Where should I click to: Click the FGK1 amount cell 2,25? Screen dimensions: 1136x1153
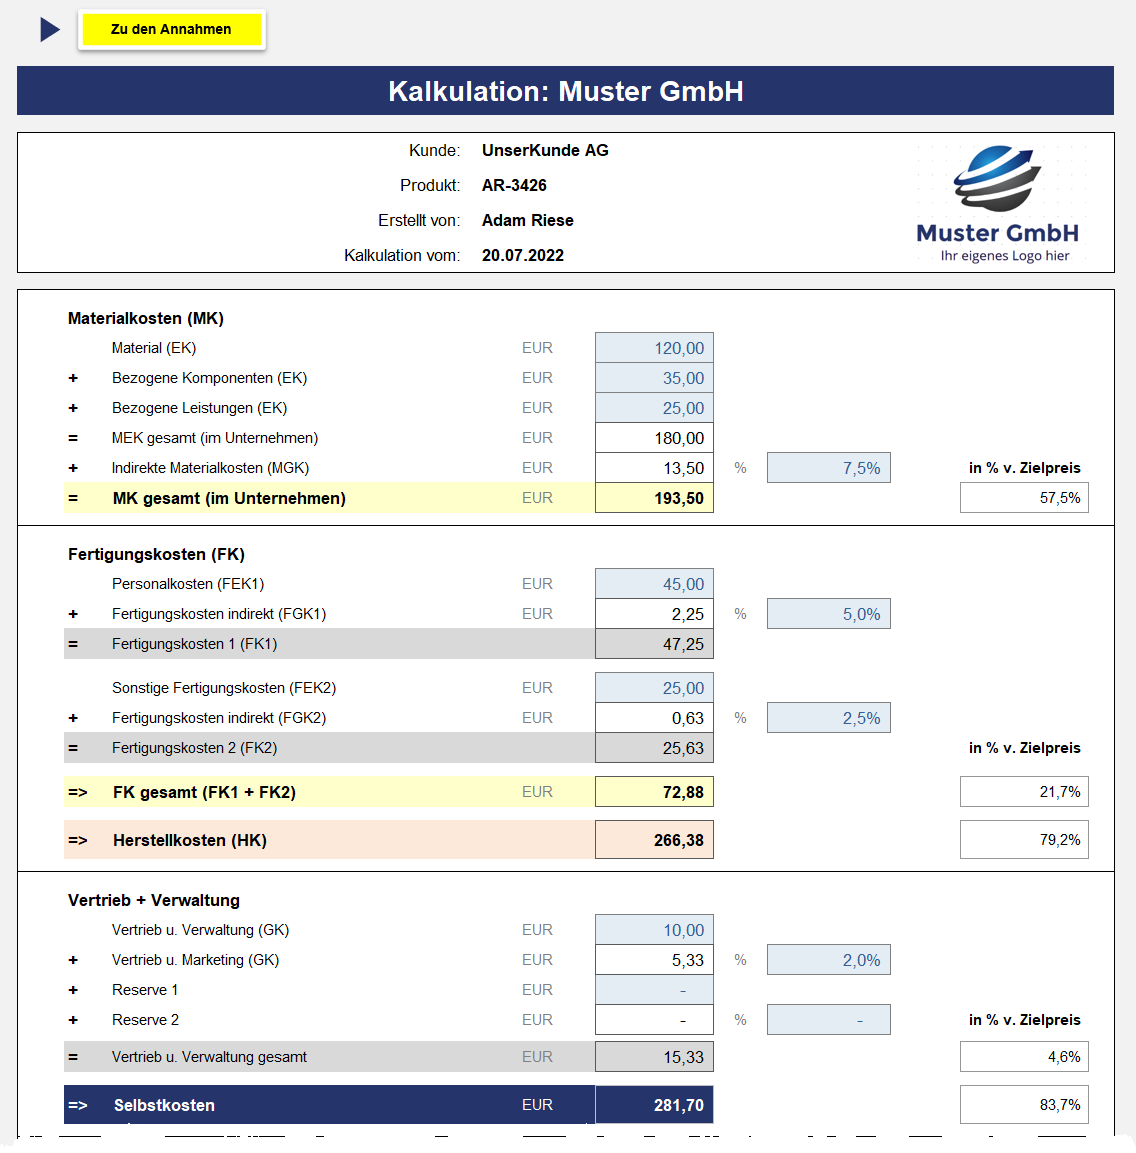click(654, 614)
